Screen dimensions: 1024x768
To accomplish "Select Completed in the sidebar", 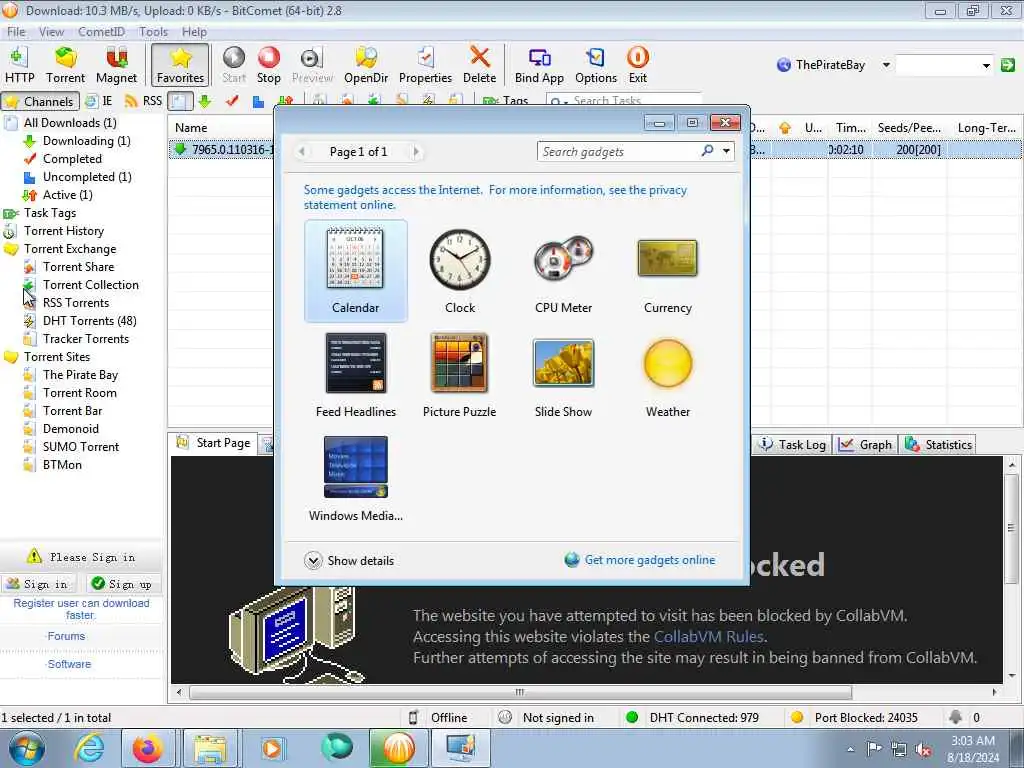I will coord(72,159).
